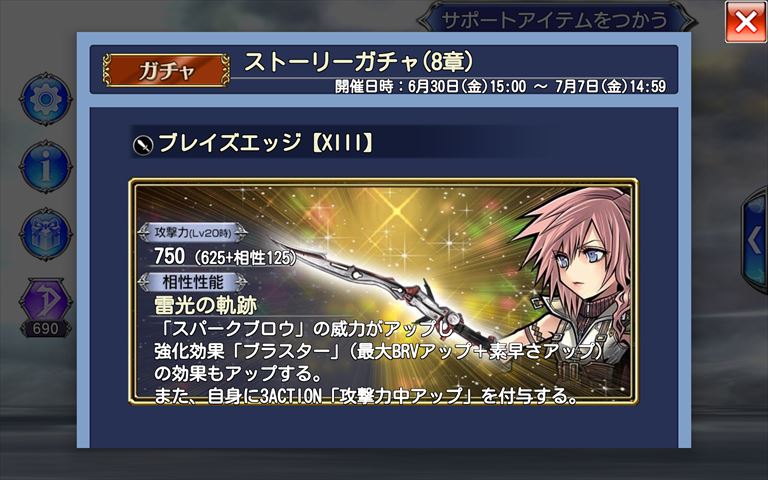The image size is (768, 480).
Task: Click the sword icon beside ブレイズエッジ
Action: point(143,145)
